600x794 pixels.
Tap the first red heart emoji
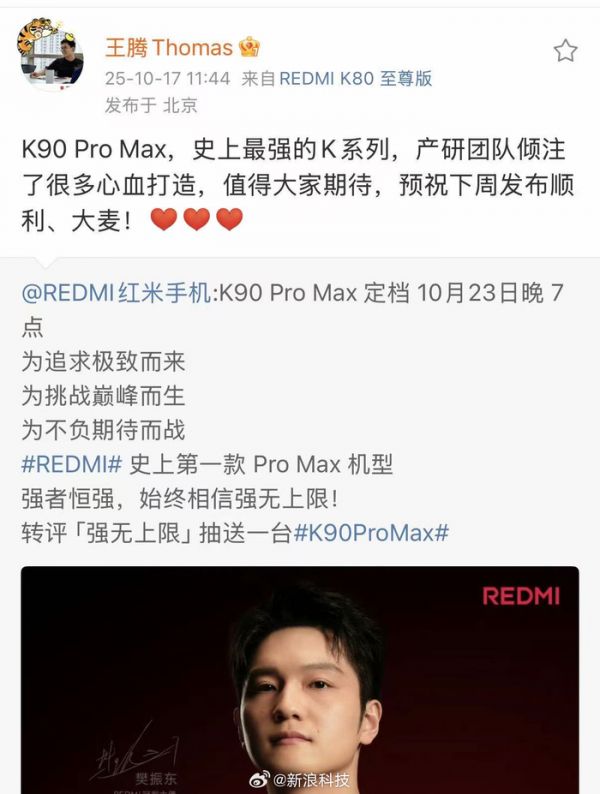tap(164, 219)
